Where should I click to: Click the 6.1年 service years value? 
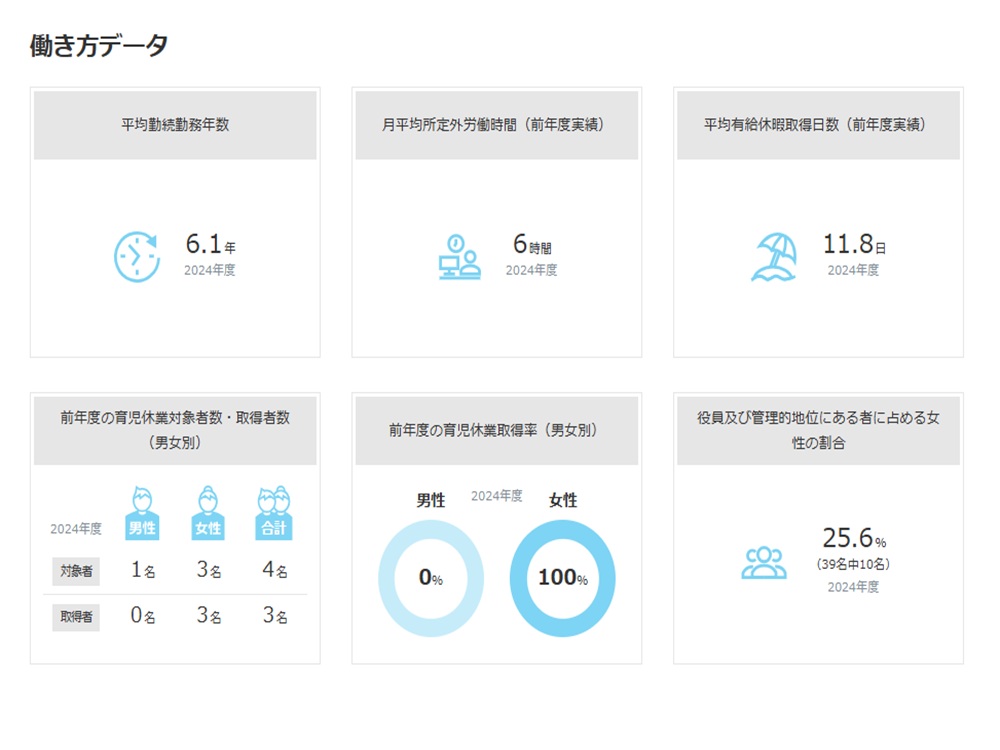[x=210, y=244]
